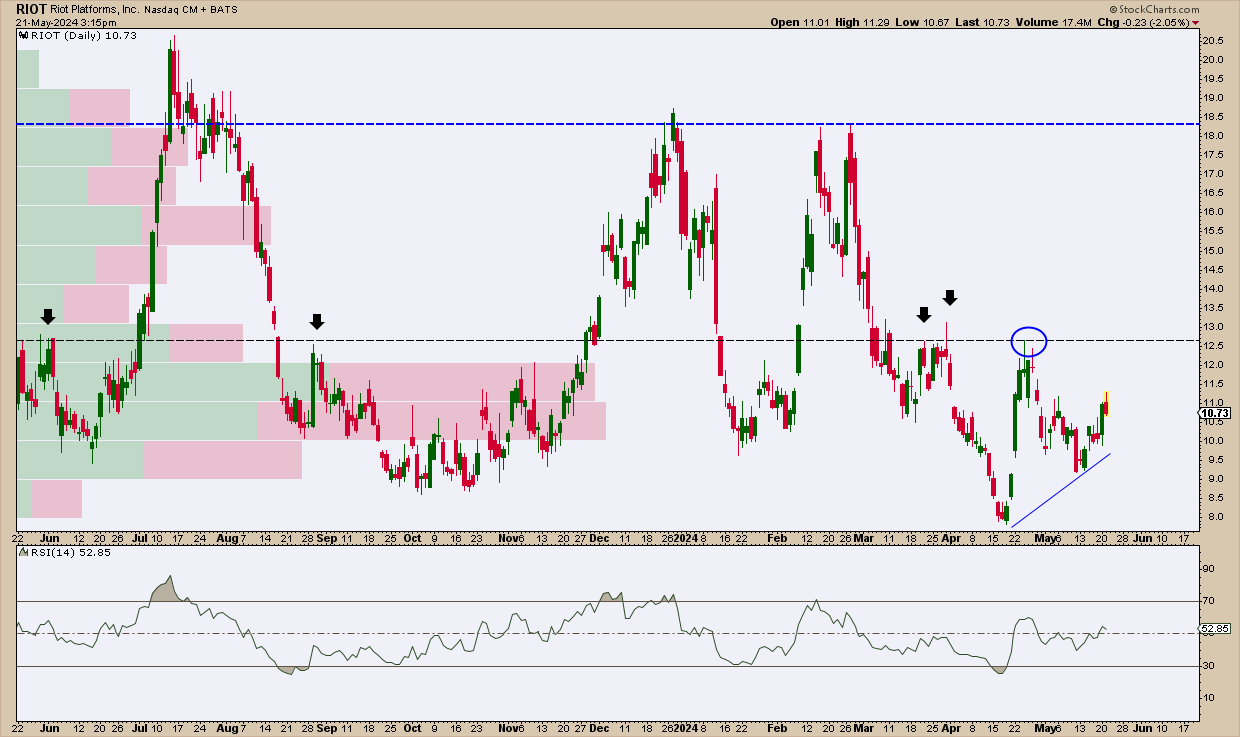Click the 'RIOT (Daily) 10.73' chart legend
This screenshot has width=1240, height=737.
click(78, 35)
